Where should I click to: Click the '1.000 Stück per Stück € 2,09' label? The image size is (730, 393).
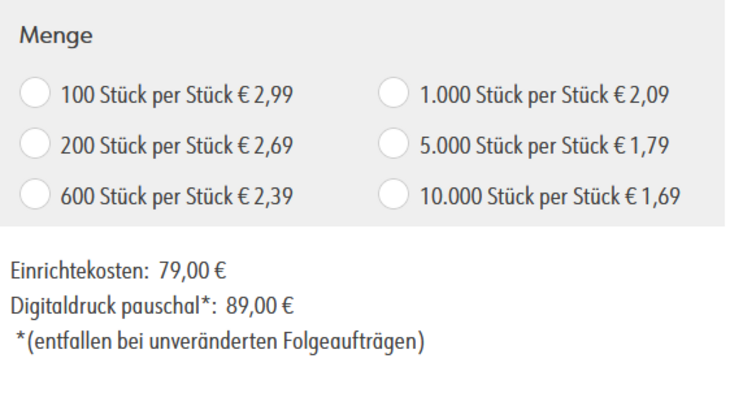click(x=544, y=95)
